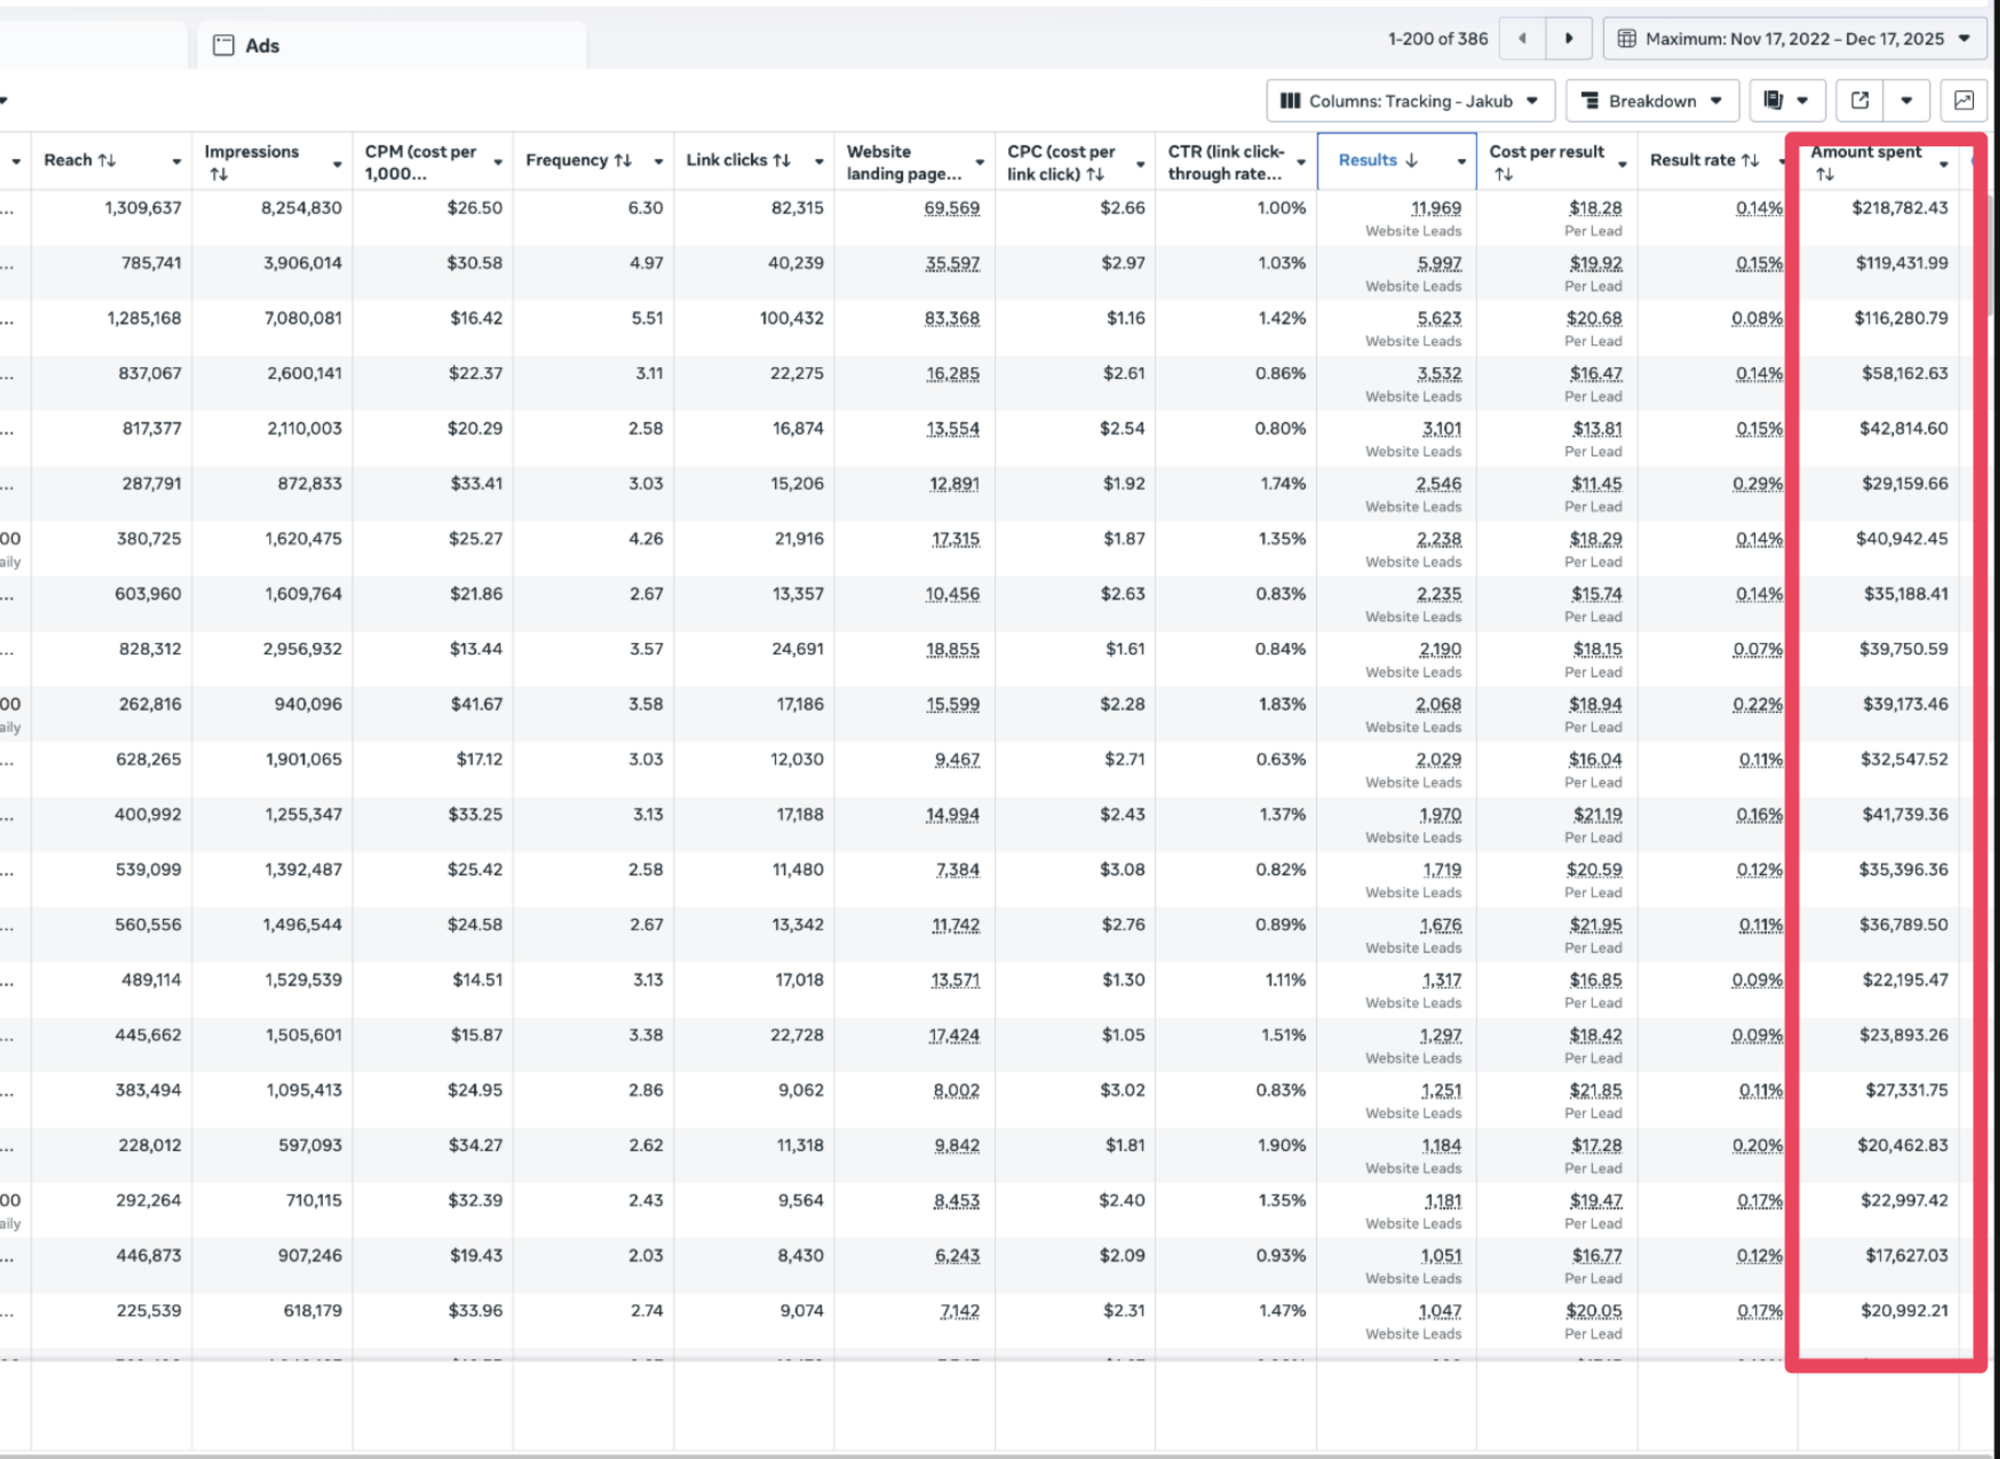Click the export table data icon
Image resolution: width=2000 pixels, height=1459 pixels.
[x=1860, y=101]
